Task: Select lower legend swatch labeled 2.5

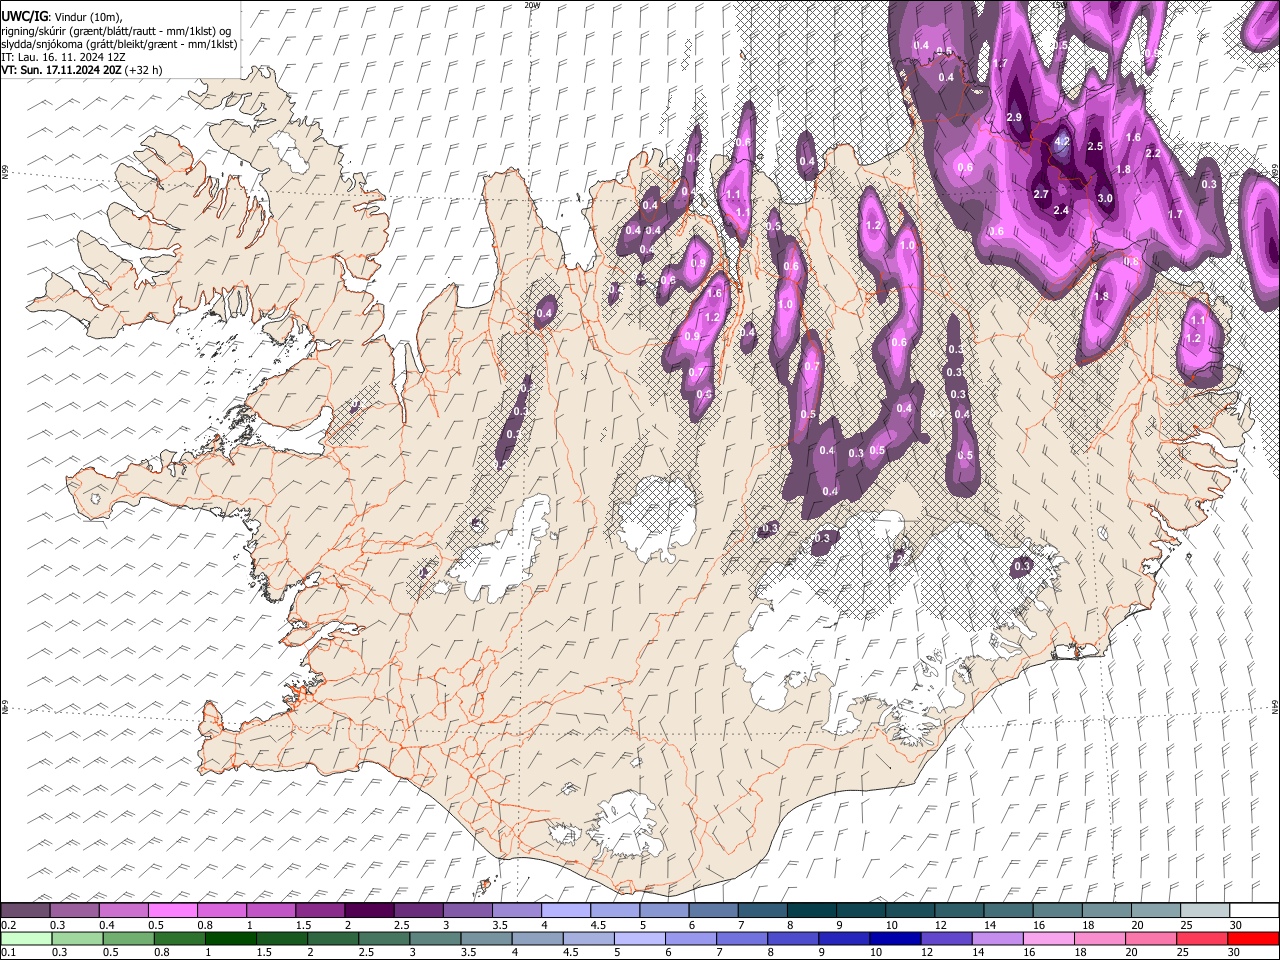Action: coord(384,938)
